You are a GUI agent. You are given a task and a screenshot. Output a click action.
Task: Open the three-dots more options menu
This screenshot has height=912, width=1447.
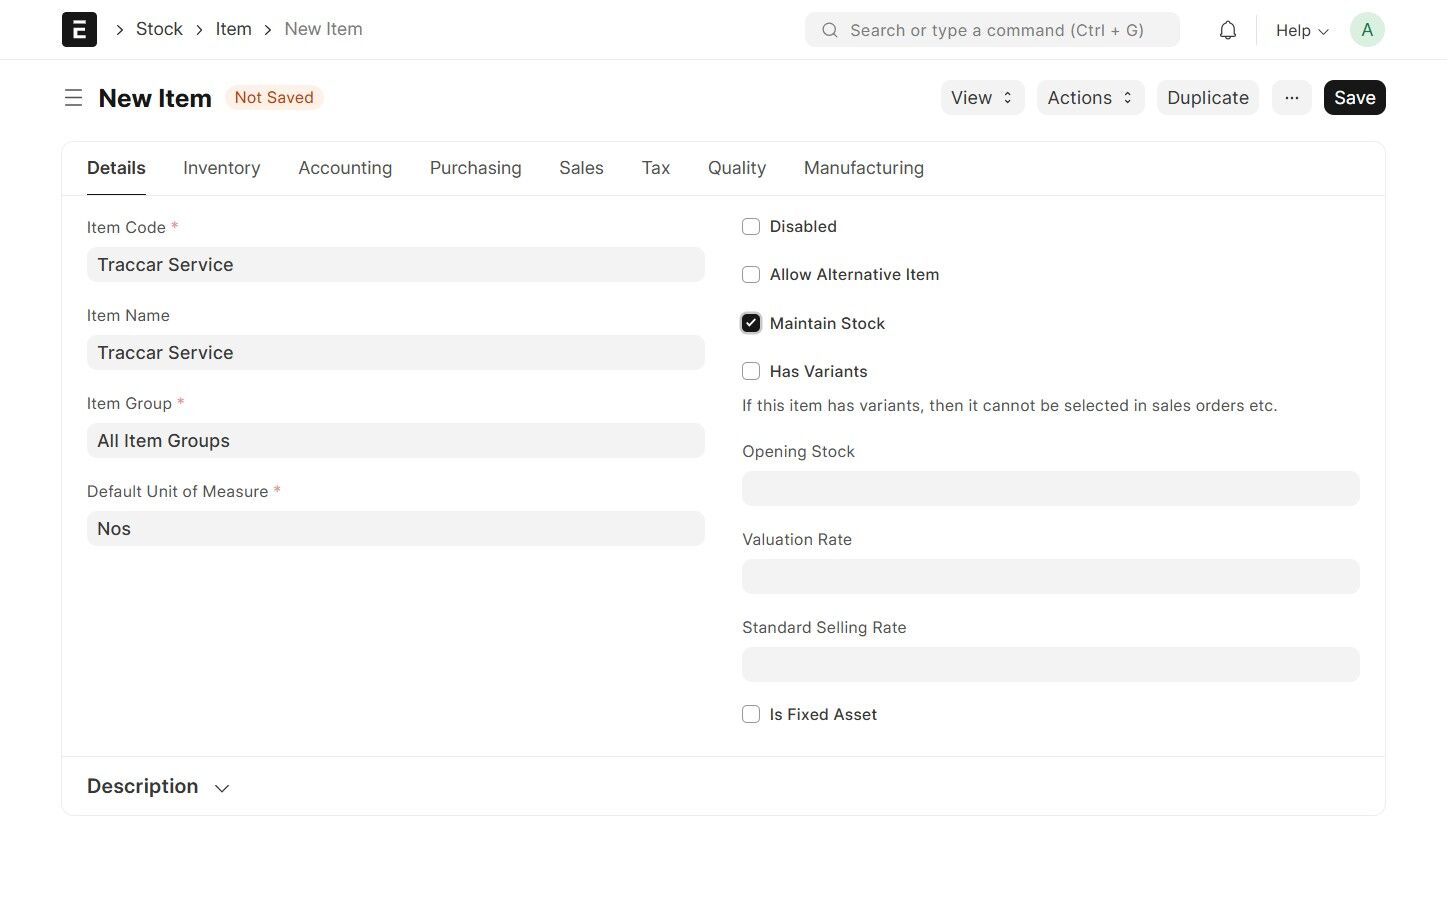(1292, 97)
